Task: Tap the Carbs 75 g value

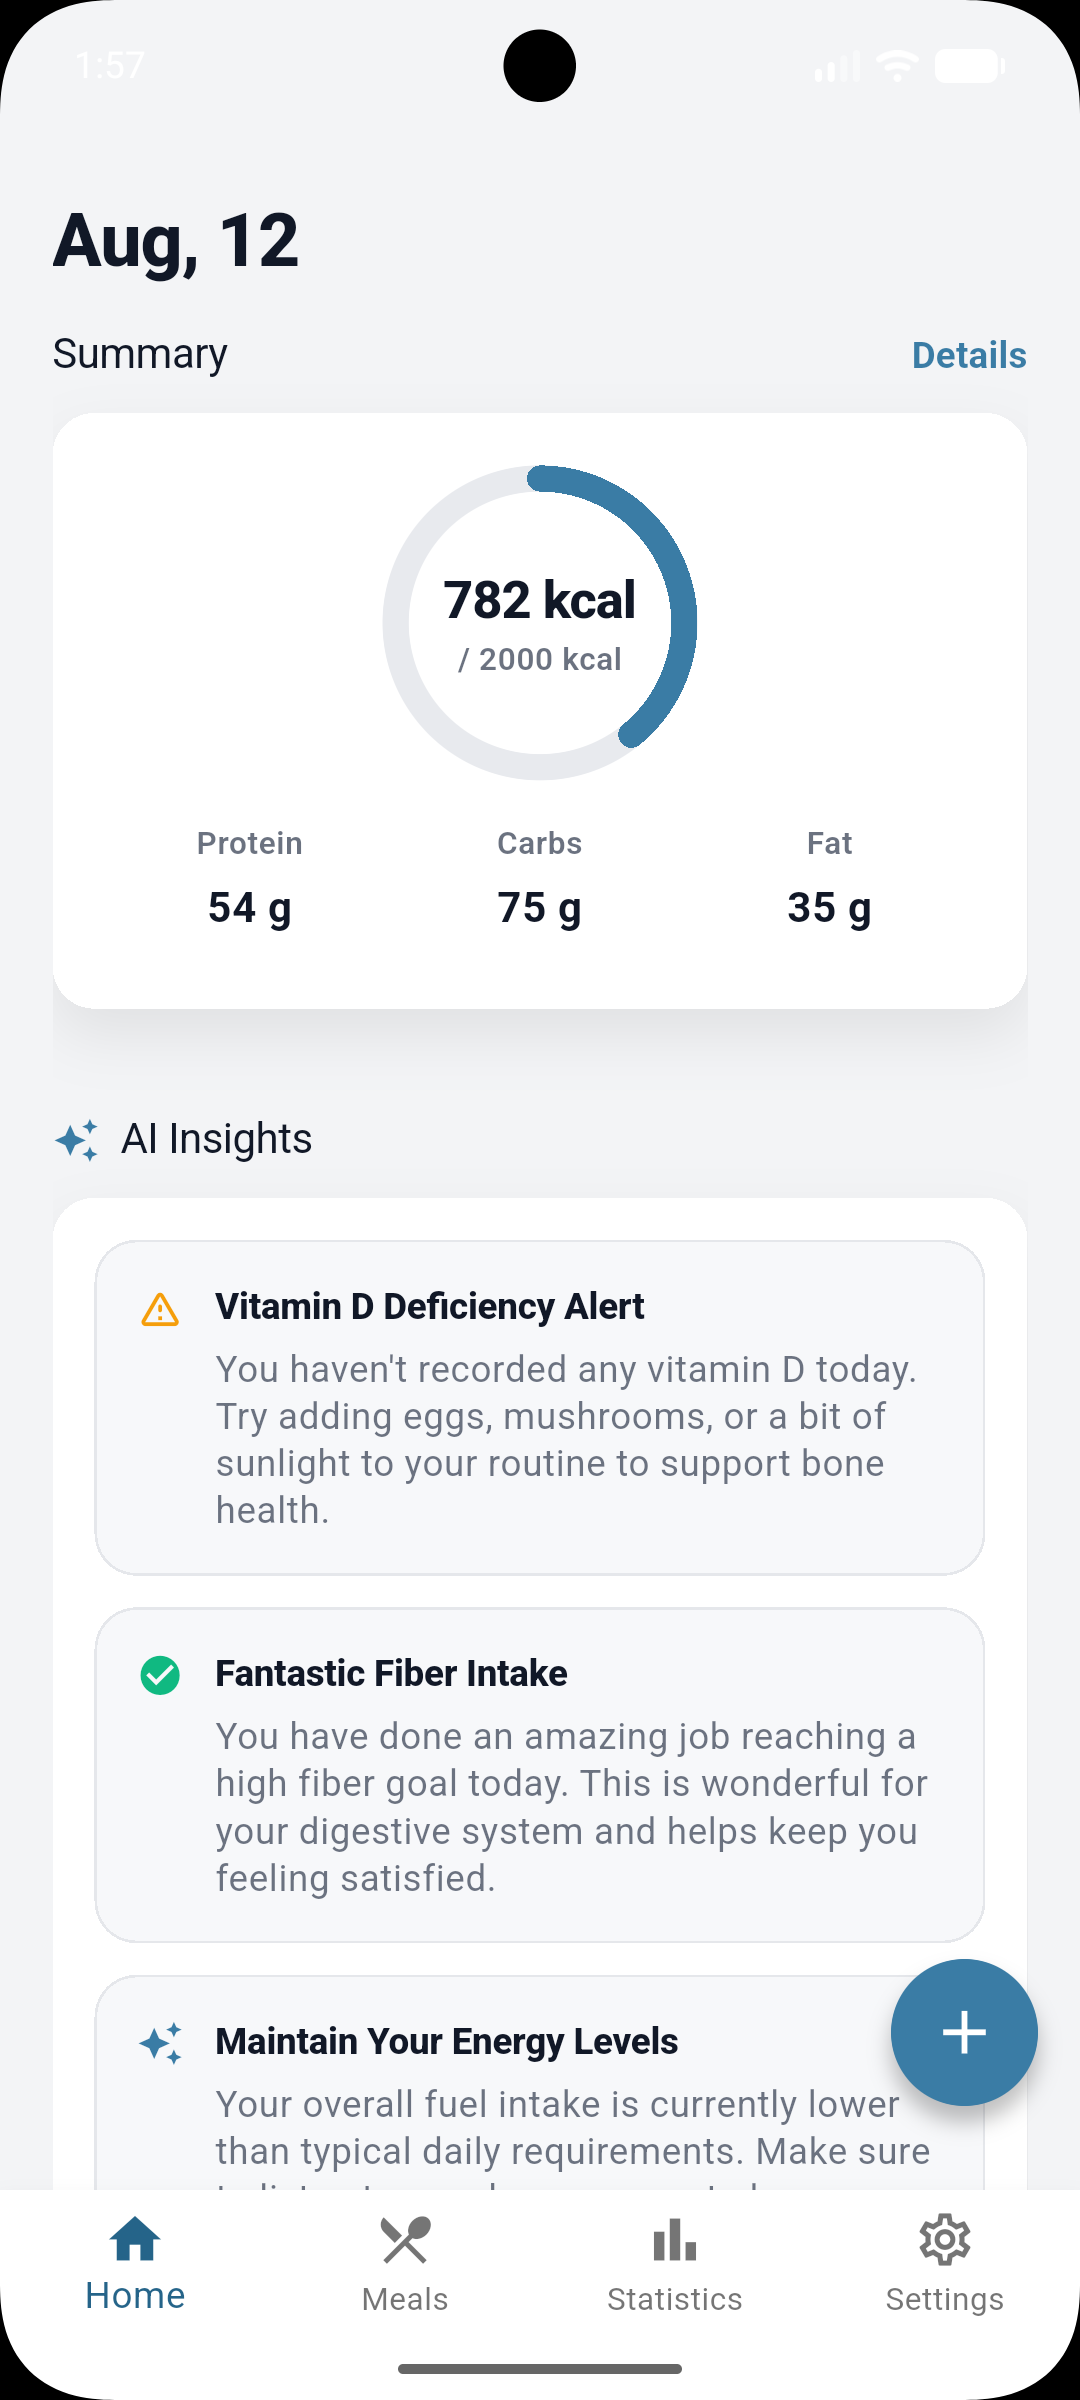Action: click(x=540, y=908)
